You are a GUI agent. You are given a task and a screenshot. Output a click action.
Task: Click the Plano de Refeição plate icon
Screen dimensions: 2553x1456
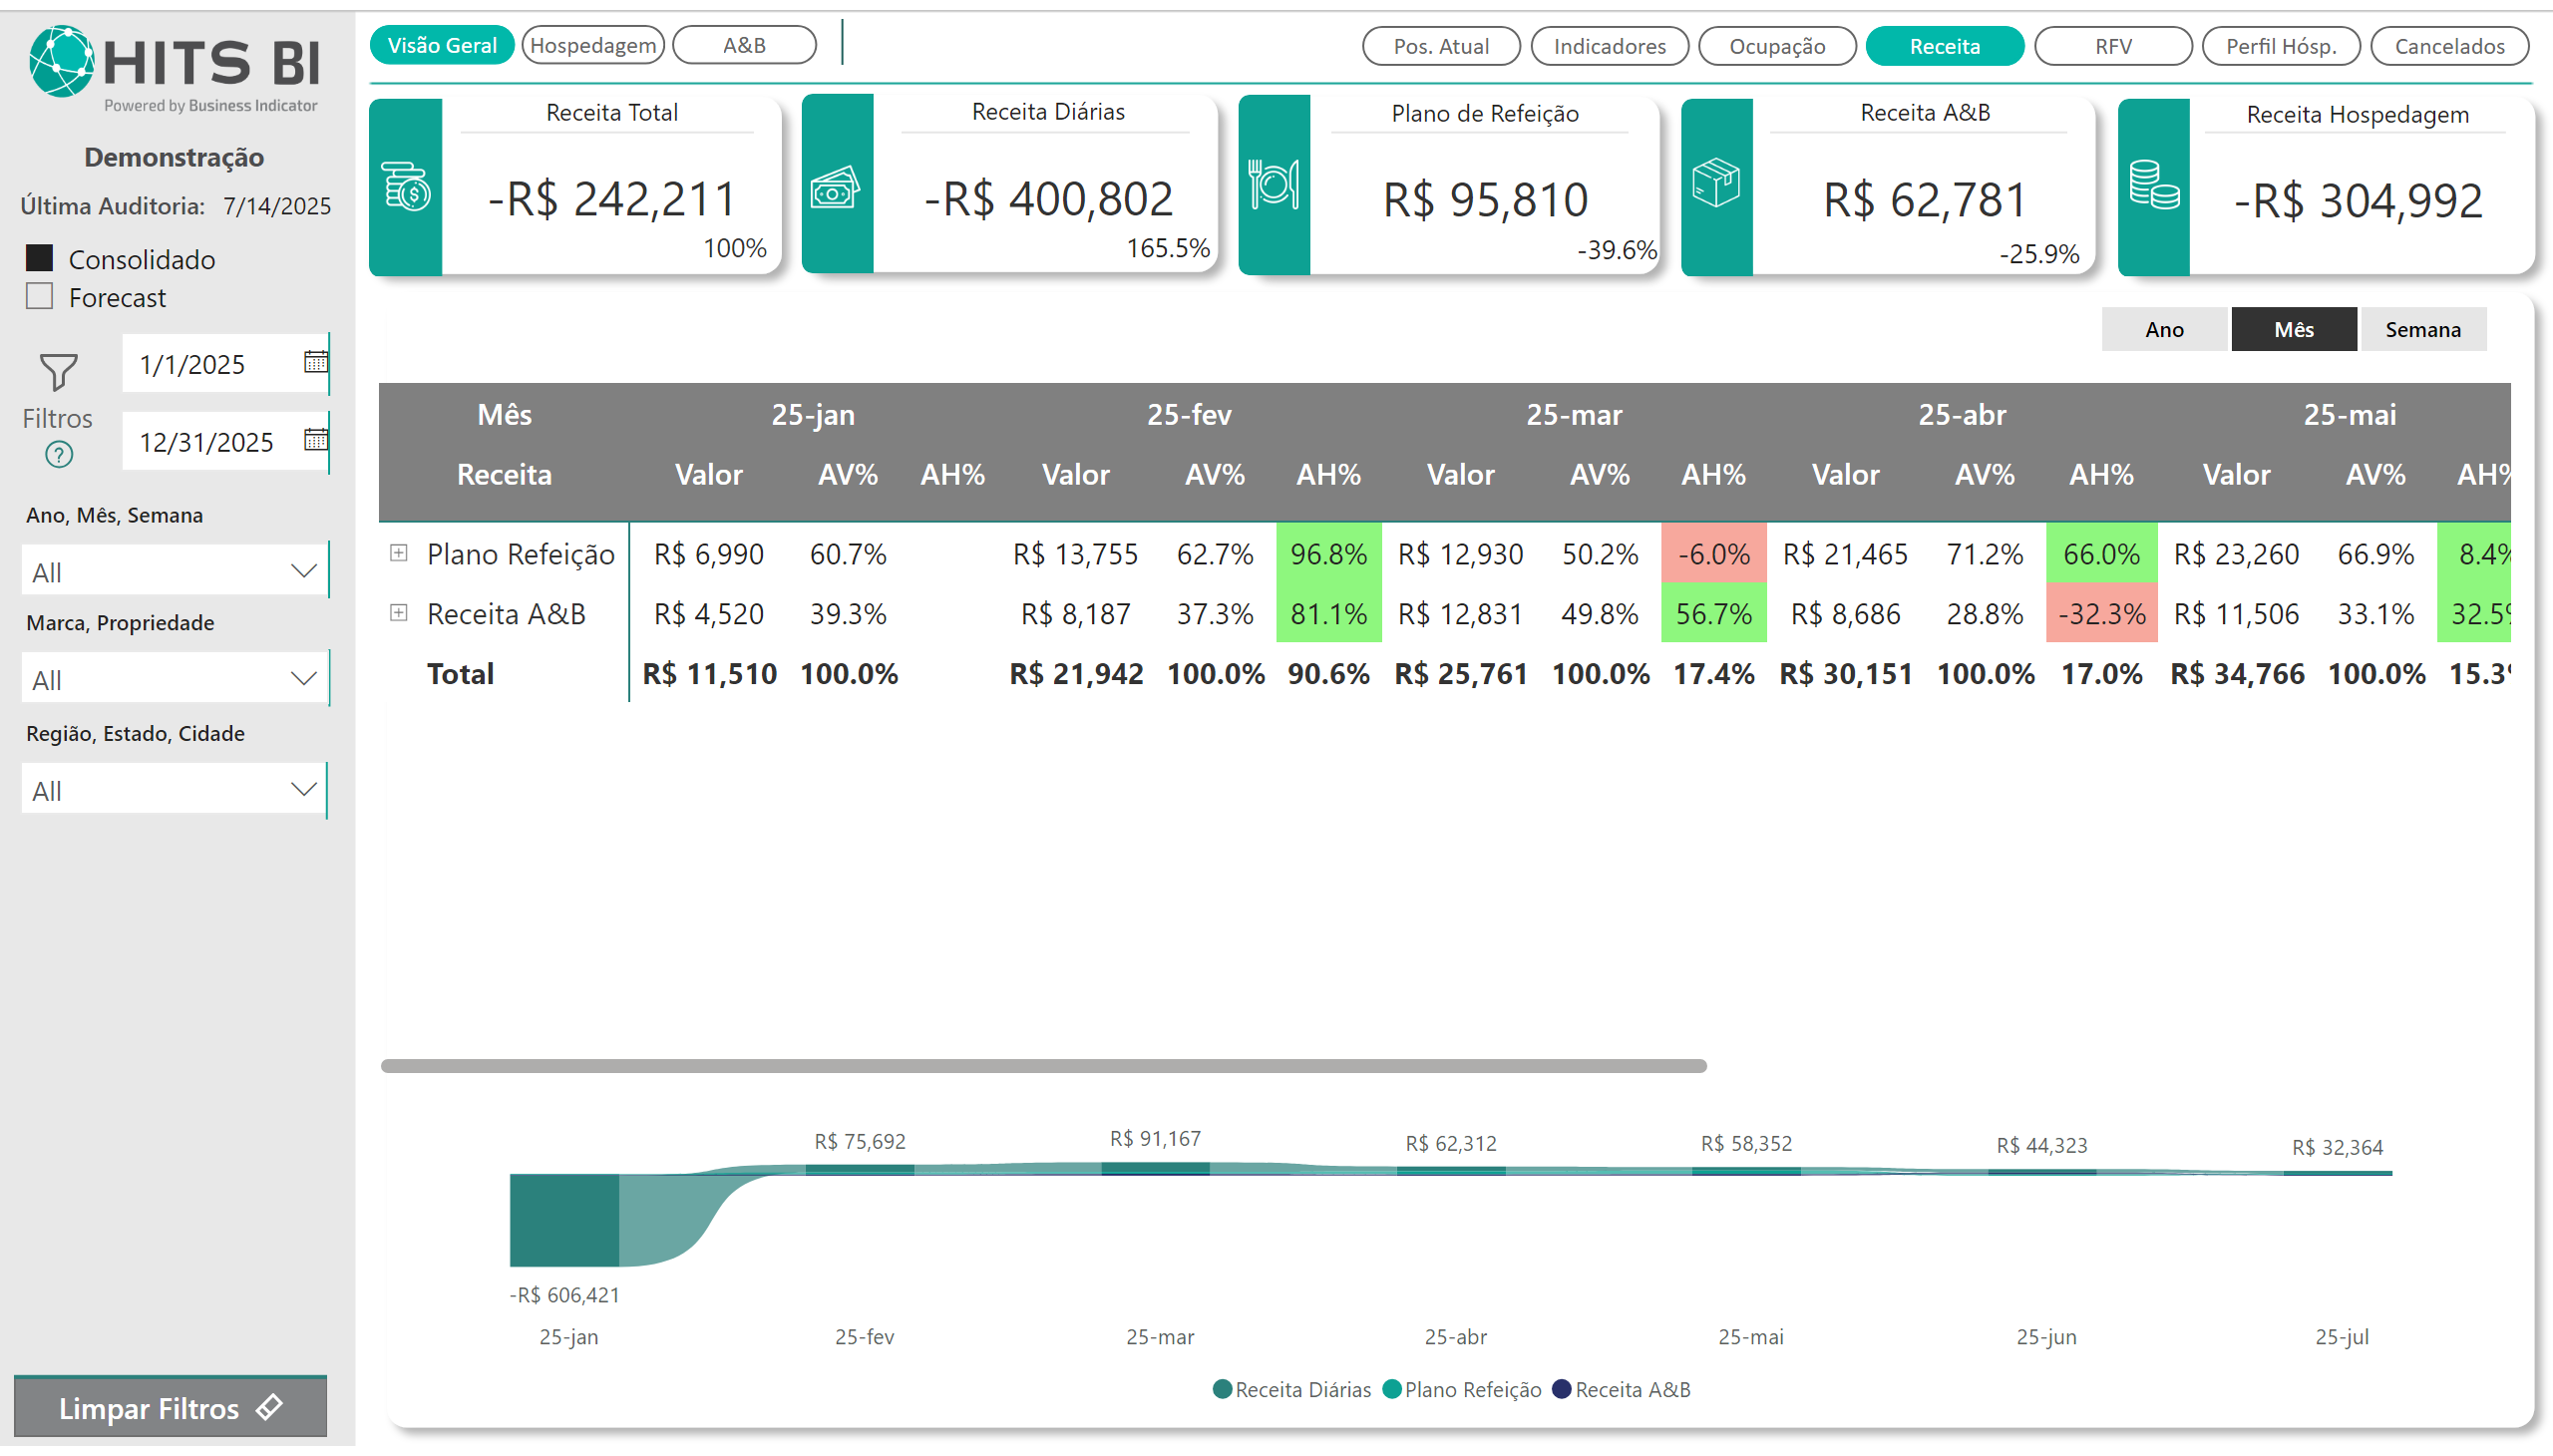click(x=1273, y=185)
